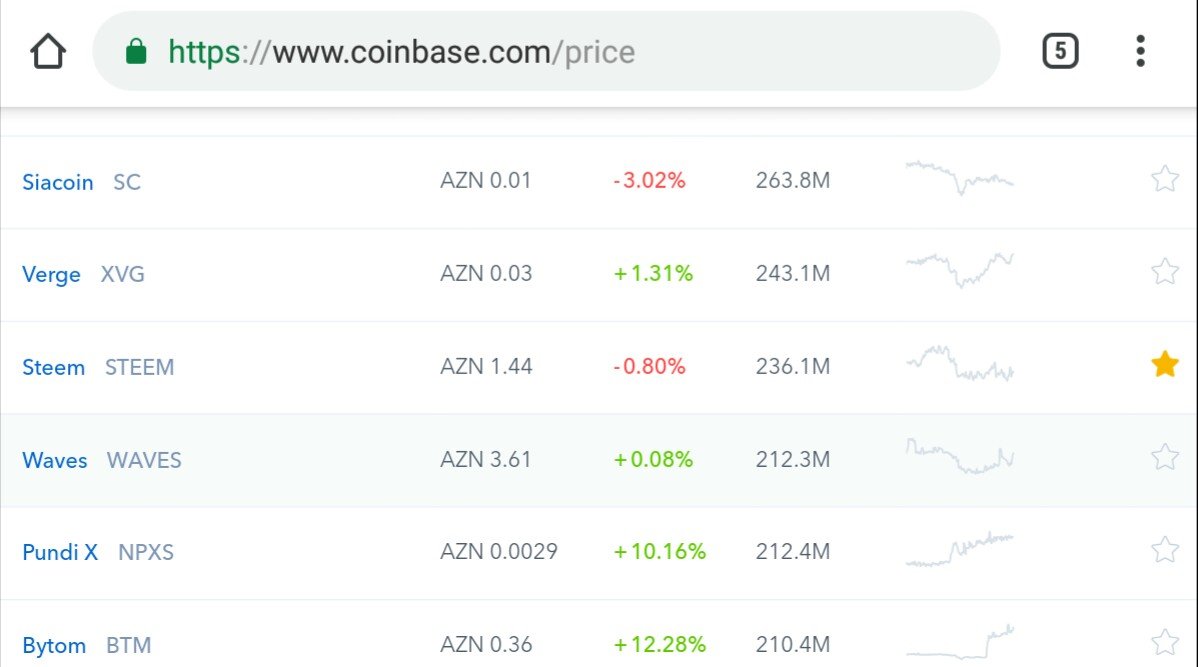This screenshot has width=1198, height=667.
Task: Toggle the Bytom favorite star
Action: click(x=1165, y=643)
